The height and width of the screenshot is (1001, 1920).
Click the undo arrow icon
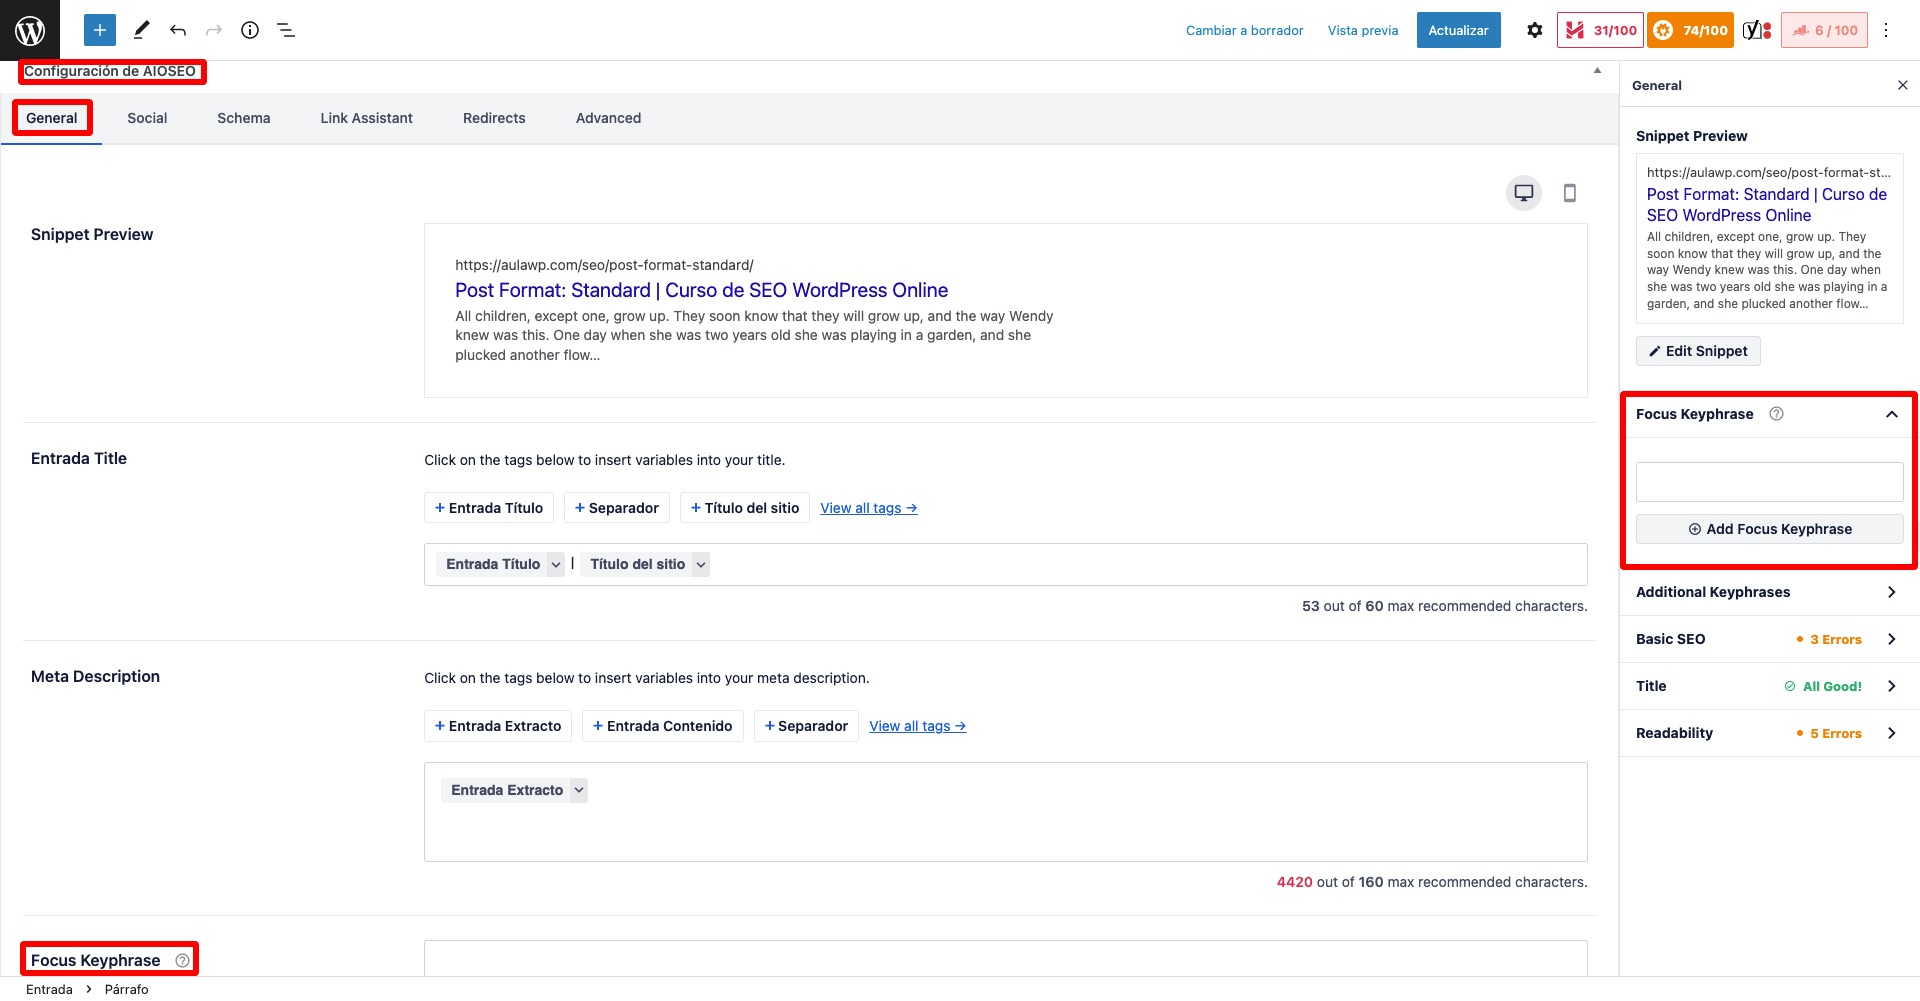178,30
